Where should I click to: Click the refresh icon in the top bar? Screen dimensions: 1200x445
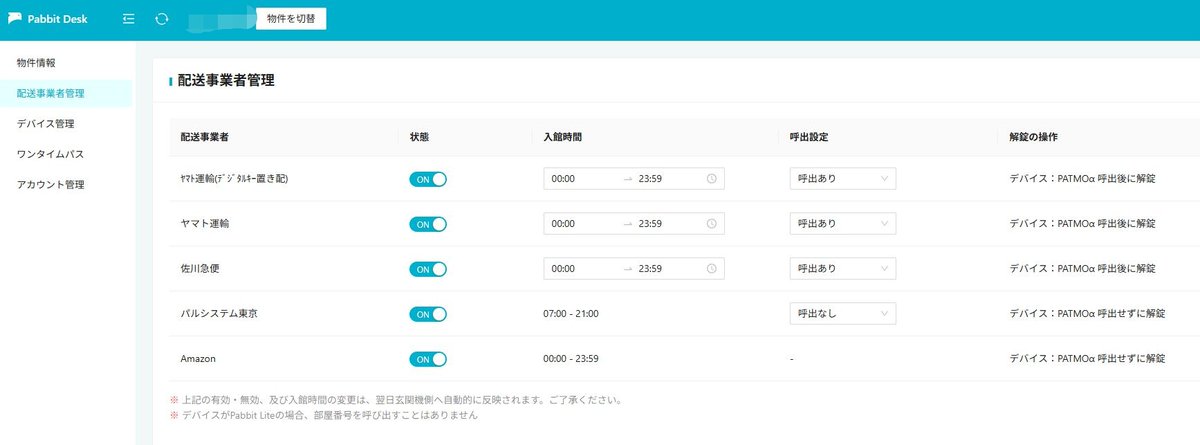pos(162,19)
